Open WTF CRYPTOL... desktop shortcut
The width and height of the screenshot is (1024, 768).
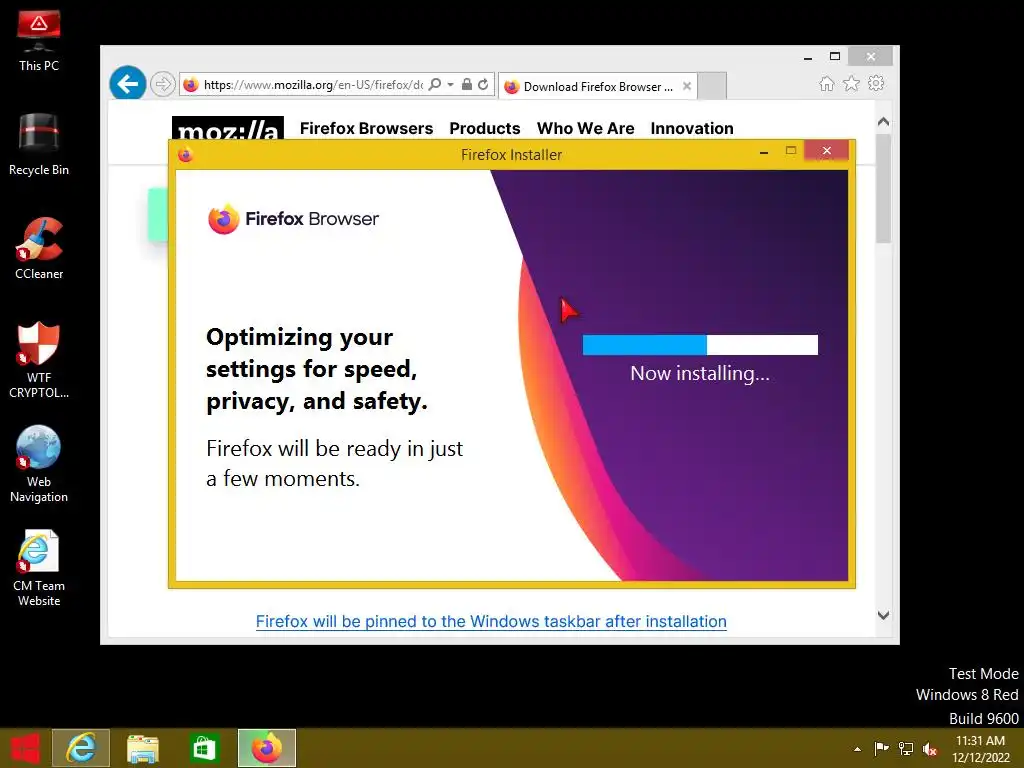coord(39,360)
